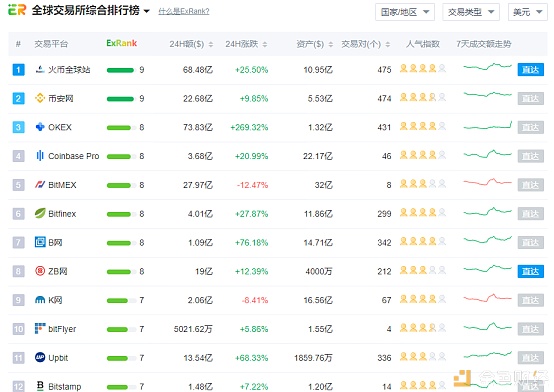Click popularity icons in ZB网 row
The width and height of the screenshot is (554, 392).
coord(423,270)
